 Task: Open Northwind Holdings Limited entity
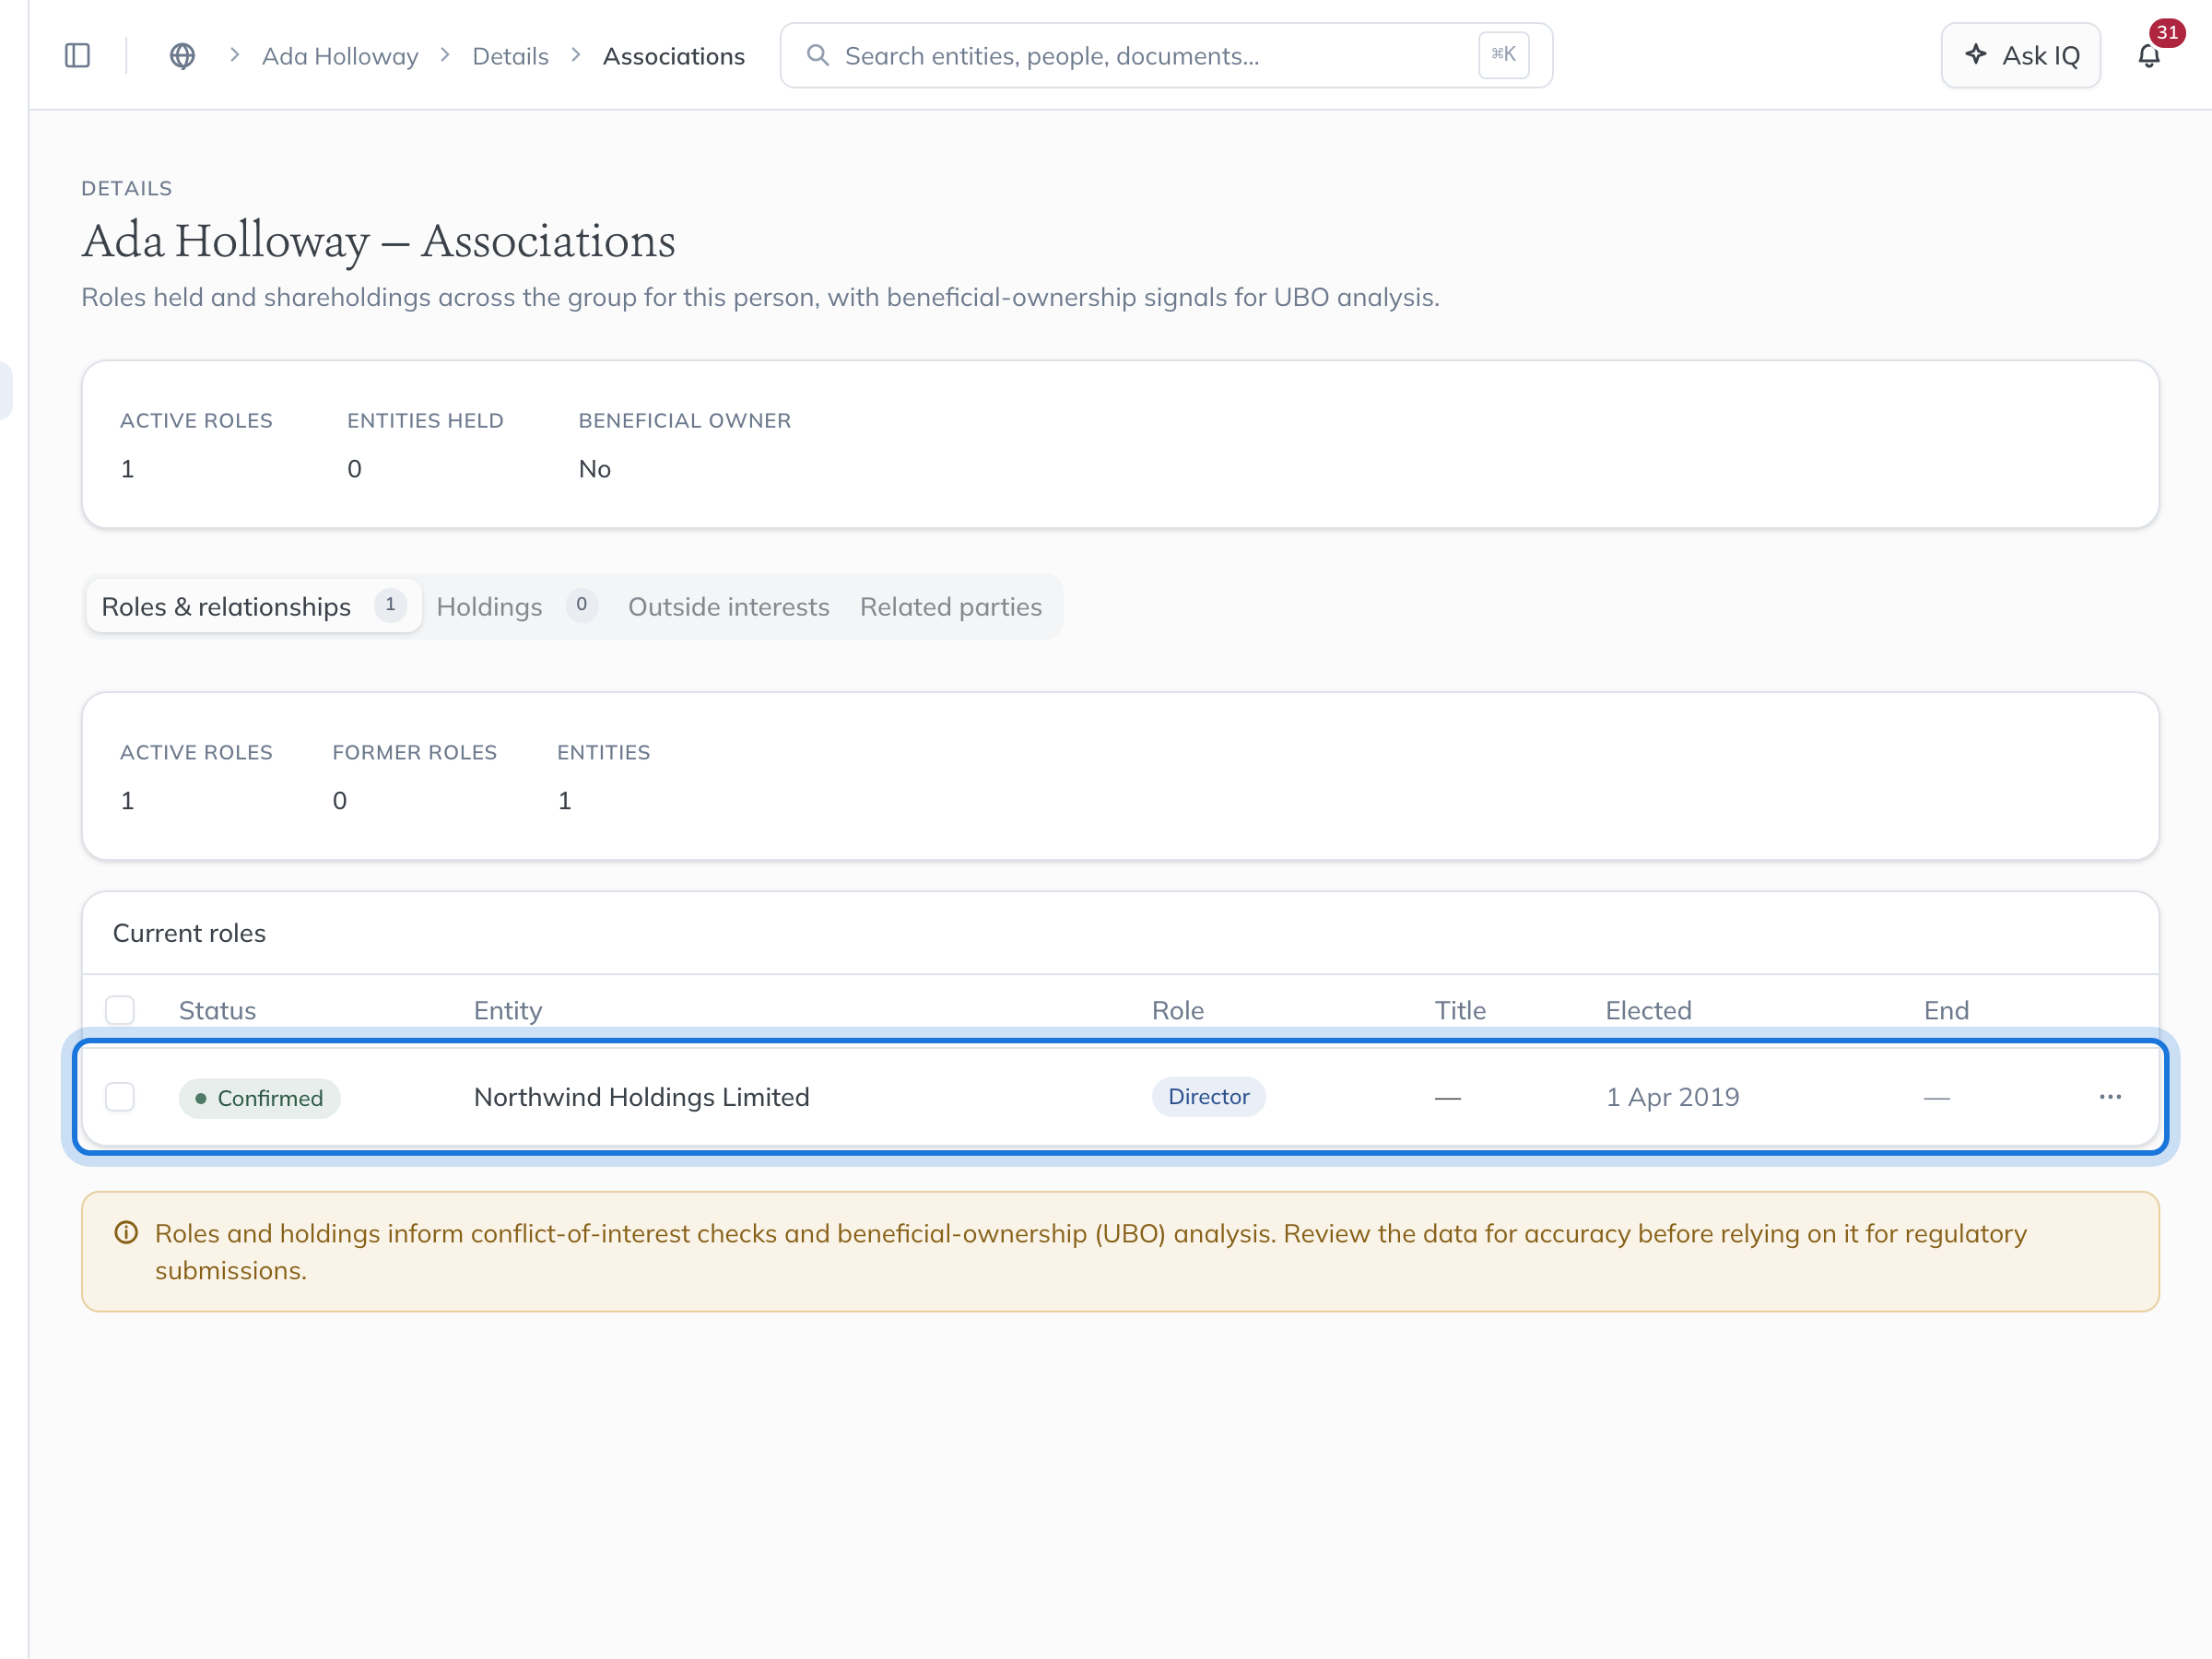click(641, 1097)
